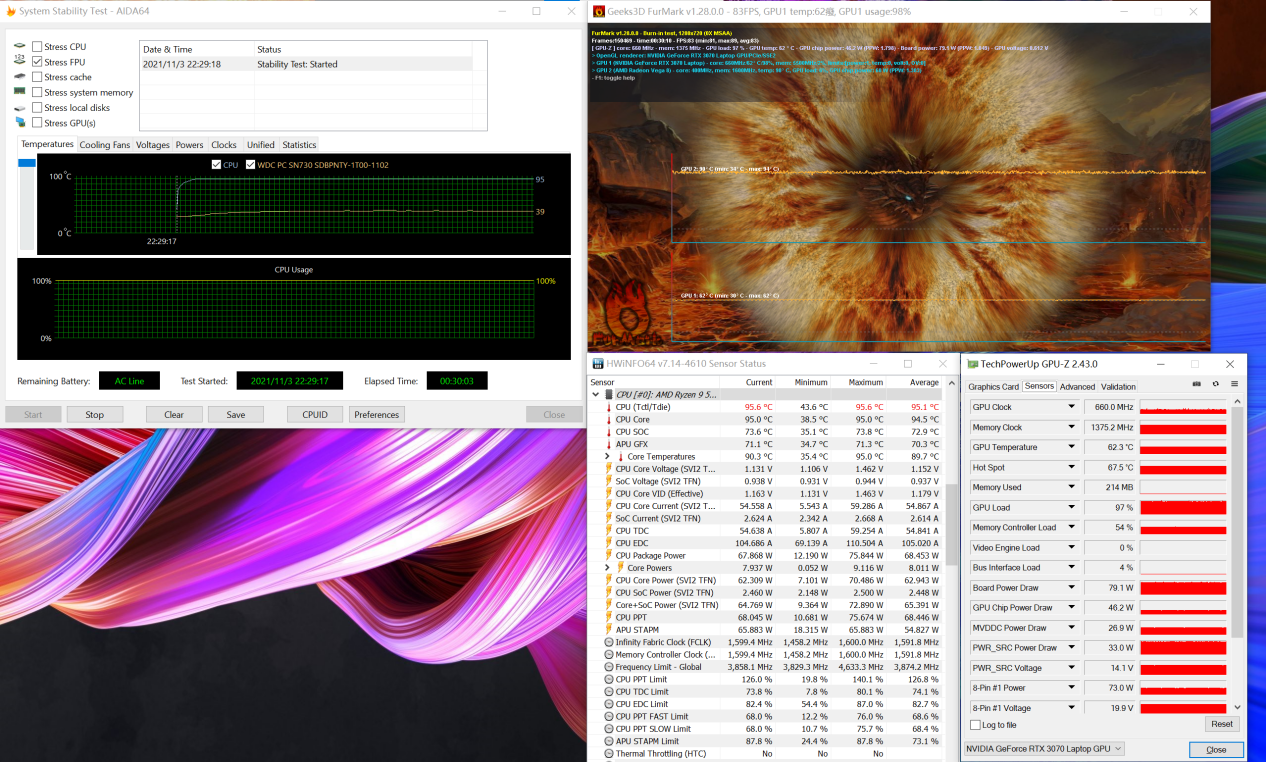Click the Clear button in AIDA64
The image size is (1266, 762).
click(174, 414)
